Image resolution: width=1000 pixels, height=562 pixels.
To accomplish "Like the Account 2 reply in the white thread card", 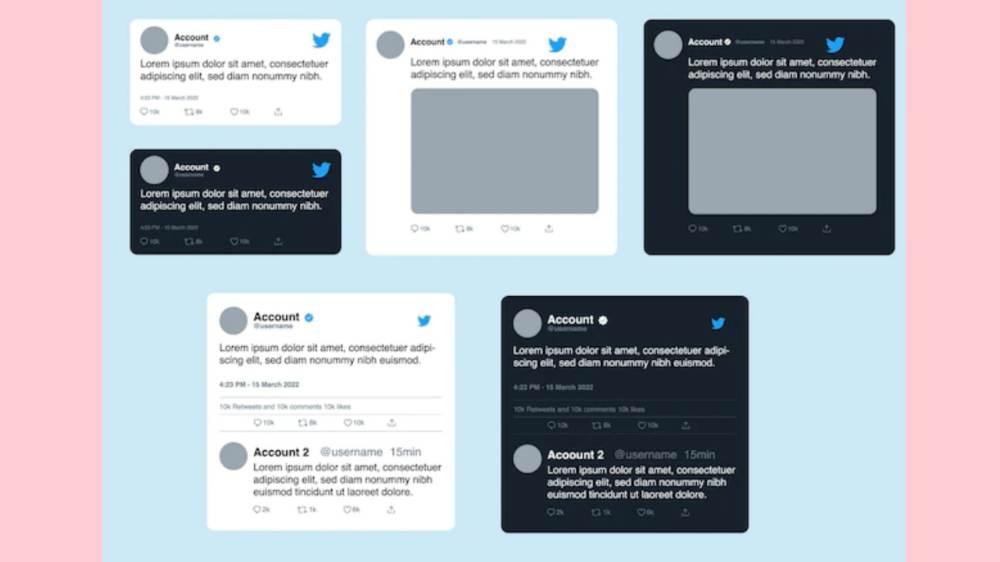I will click(x=347, y=510).
